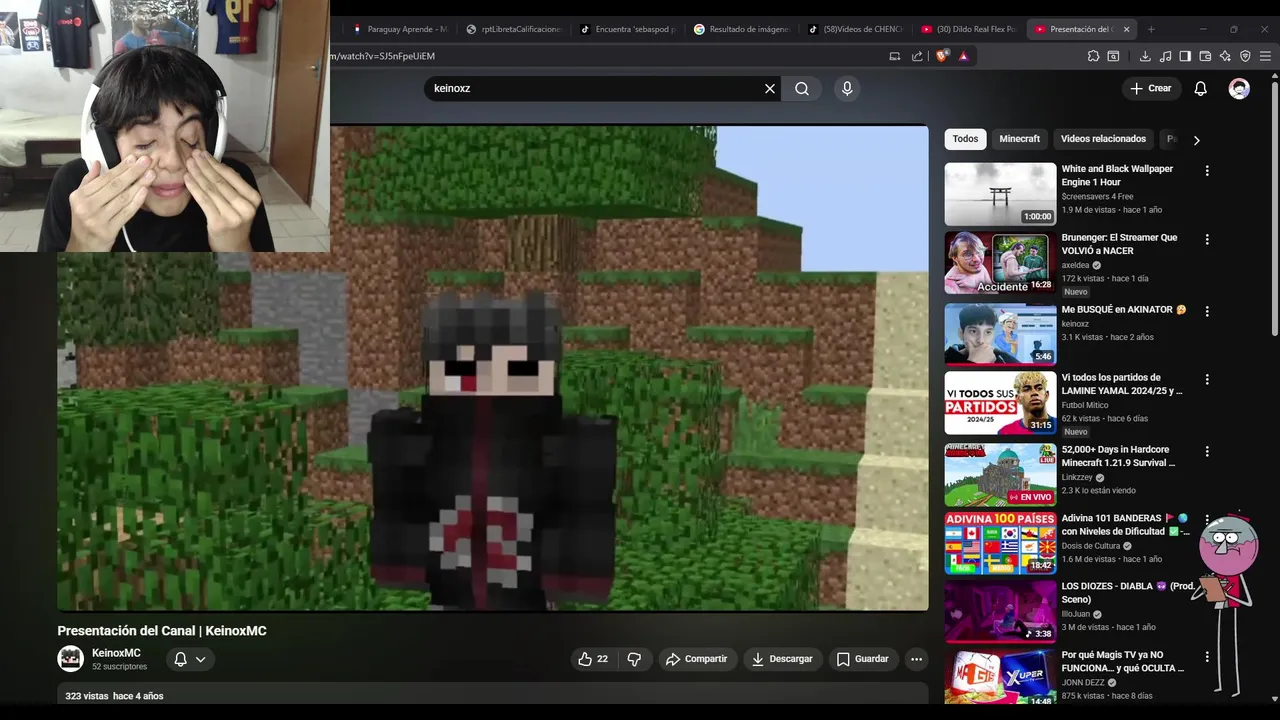This screenshot has width=1280, height=720.
Task: Open Me BUSQUÉ en AKINATOR thumbnail
Action: (1000, 334)
